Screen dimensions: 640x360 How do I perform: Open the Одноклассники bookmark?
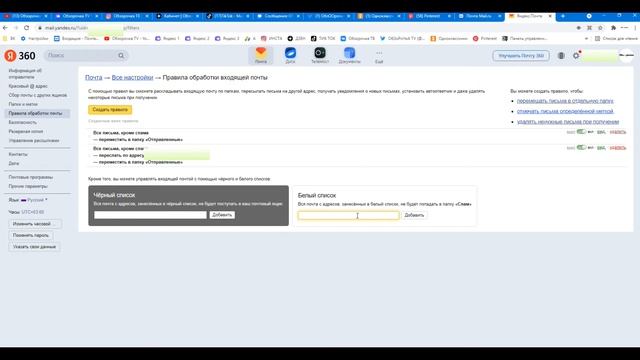(x=449, y=38)
